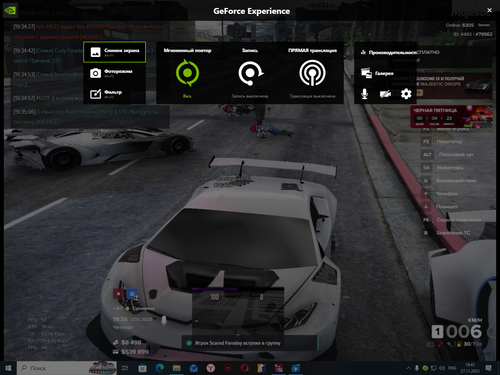Open the Mail app on taskbar
500x375 pixels.
[194, 368]
